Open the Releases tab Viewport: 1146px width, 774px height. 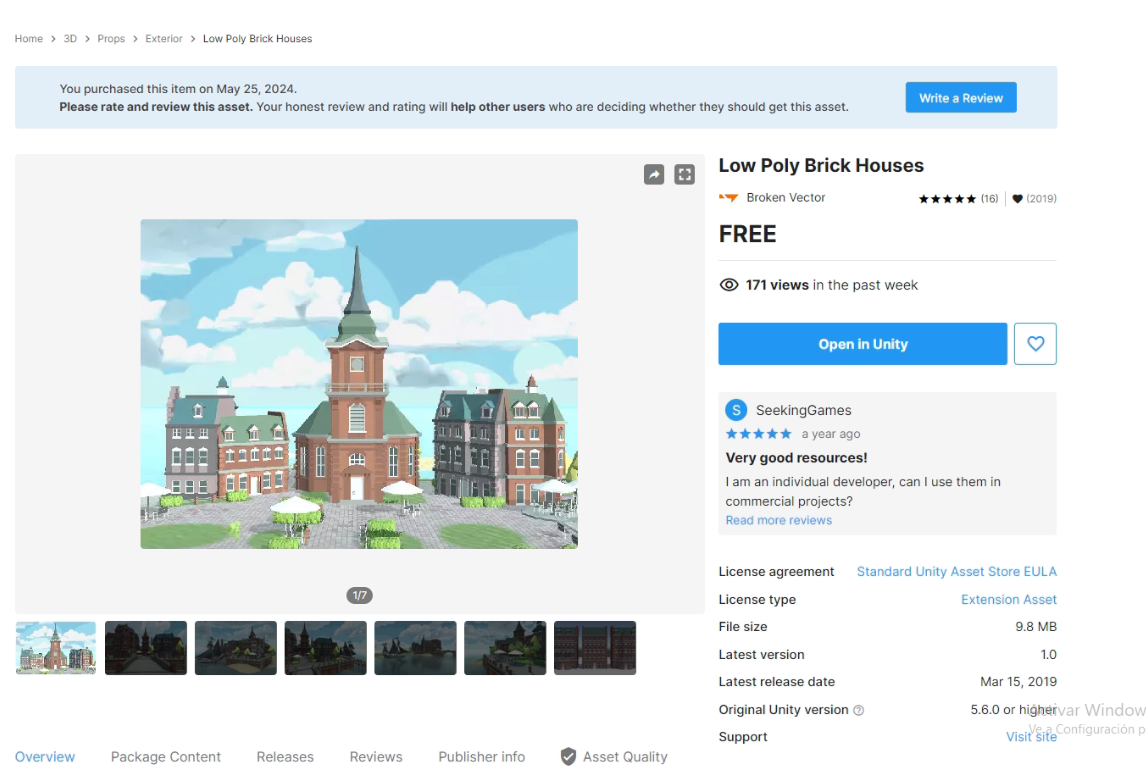tap(285, 757)
